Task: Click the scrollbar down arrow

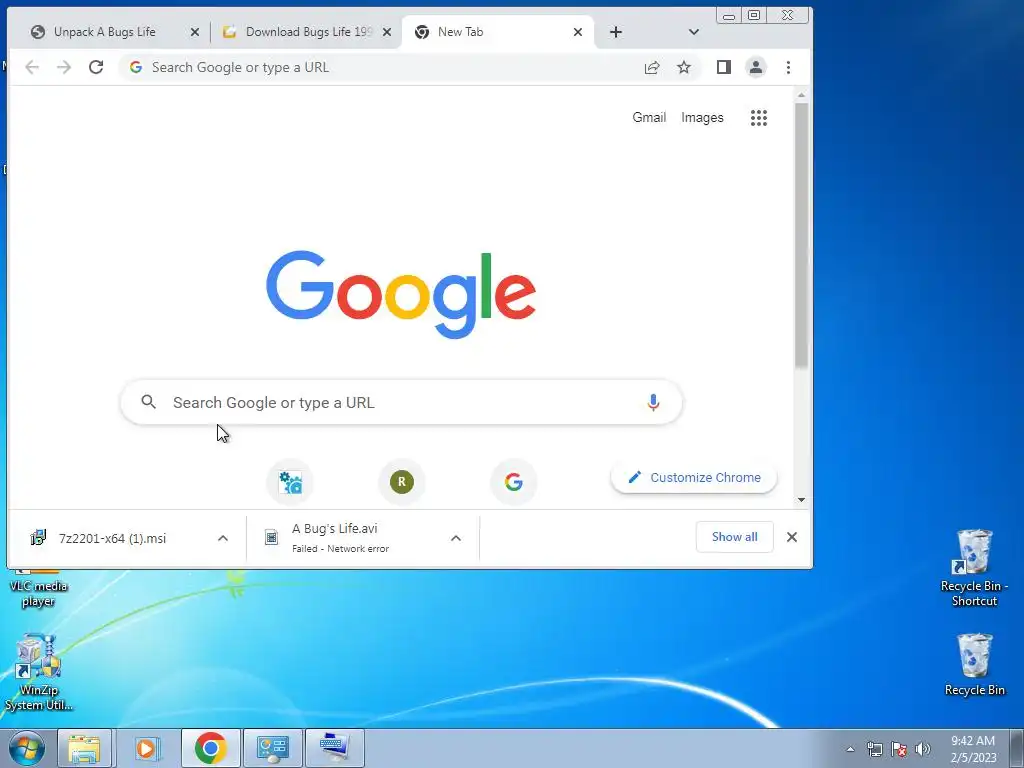Action: tap(801, 500)
